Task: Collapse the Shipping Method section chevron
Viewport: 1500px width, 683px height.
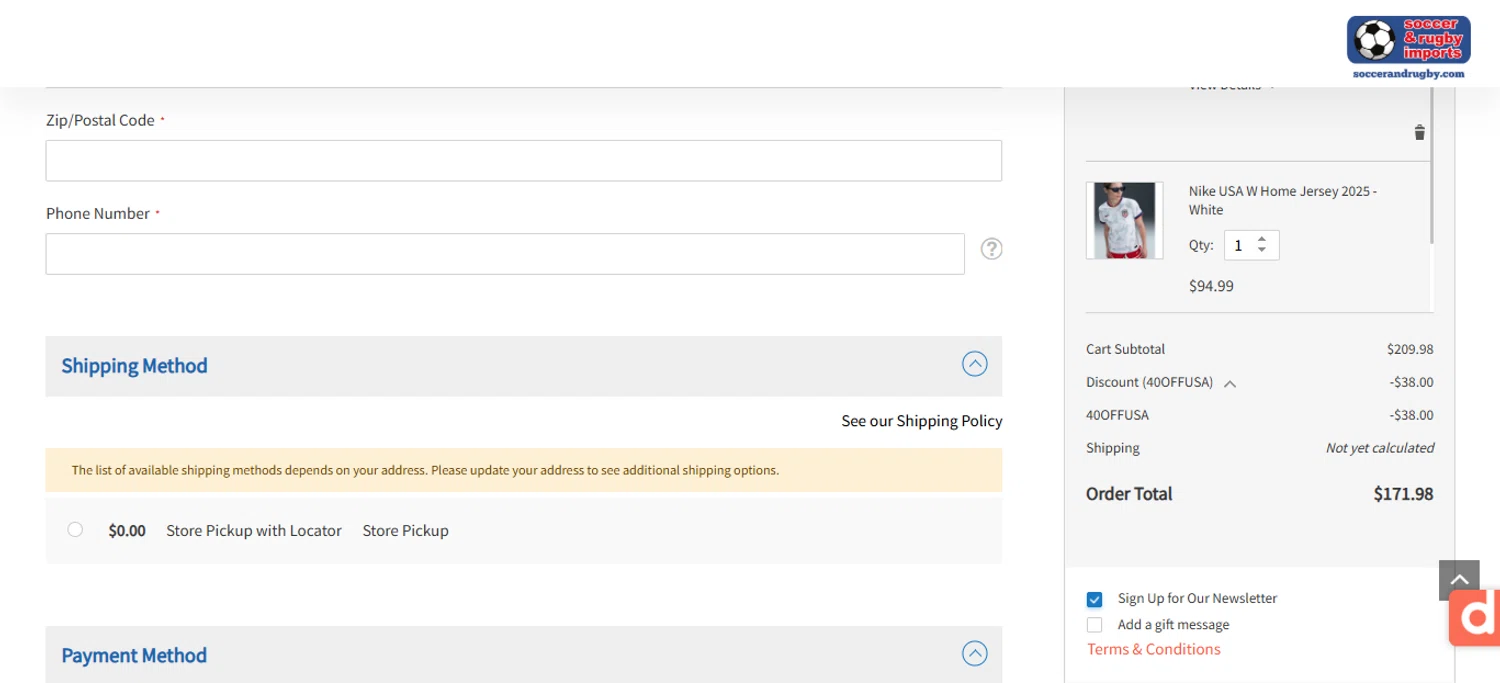Action: point(975,364)
